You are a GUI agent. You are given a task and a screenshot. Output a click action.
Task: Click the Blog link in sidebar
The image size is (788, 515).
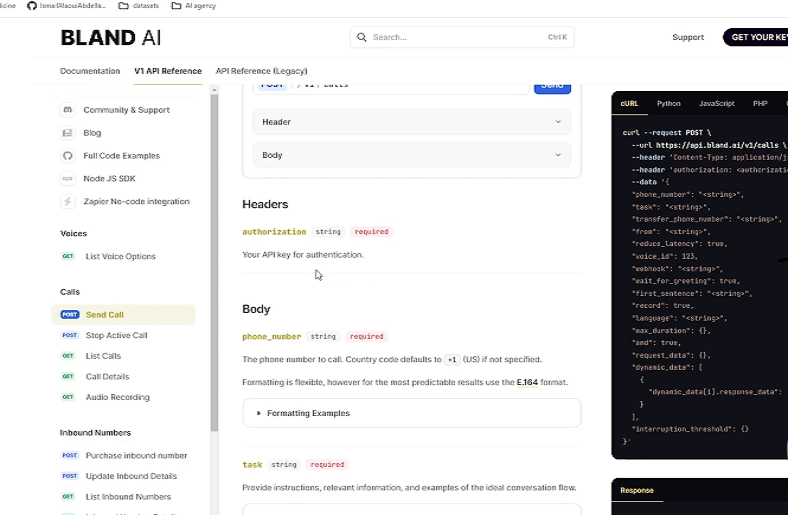pos(92,133)
